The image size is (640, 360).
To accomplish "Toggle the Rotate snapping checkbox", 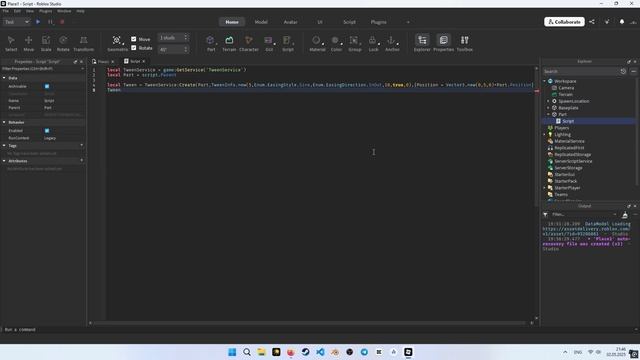I will pos(133,48).
